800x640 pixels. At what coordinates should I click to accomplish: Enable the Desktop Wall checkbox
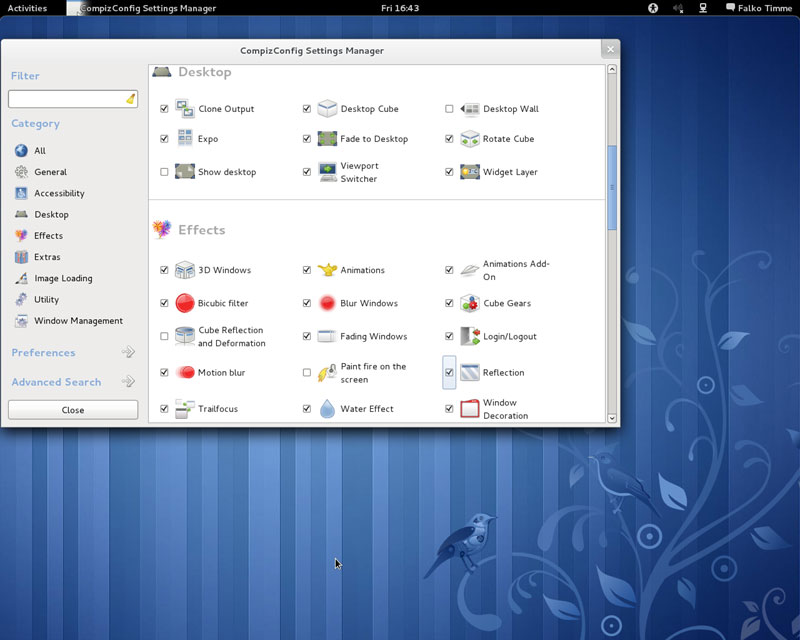click(x=449, y=109)
